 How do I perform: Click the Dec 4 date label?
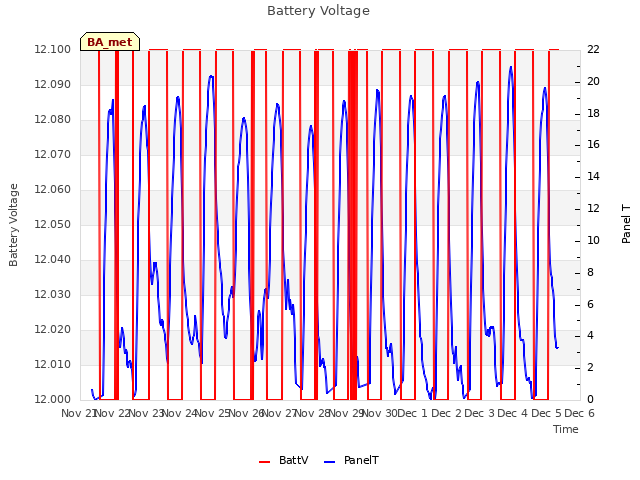pyautogui.click(x=513, y=413)
